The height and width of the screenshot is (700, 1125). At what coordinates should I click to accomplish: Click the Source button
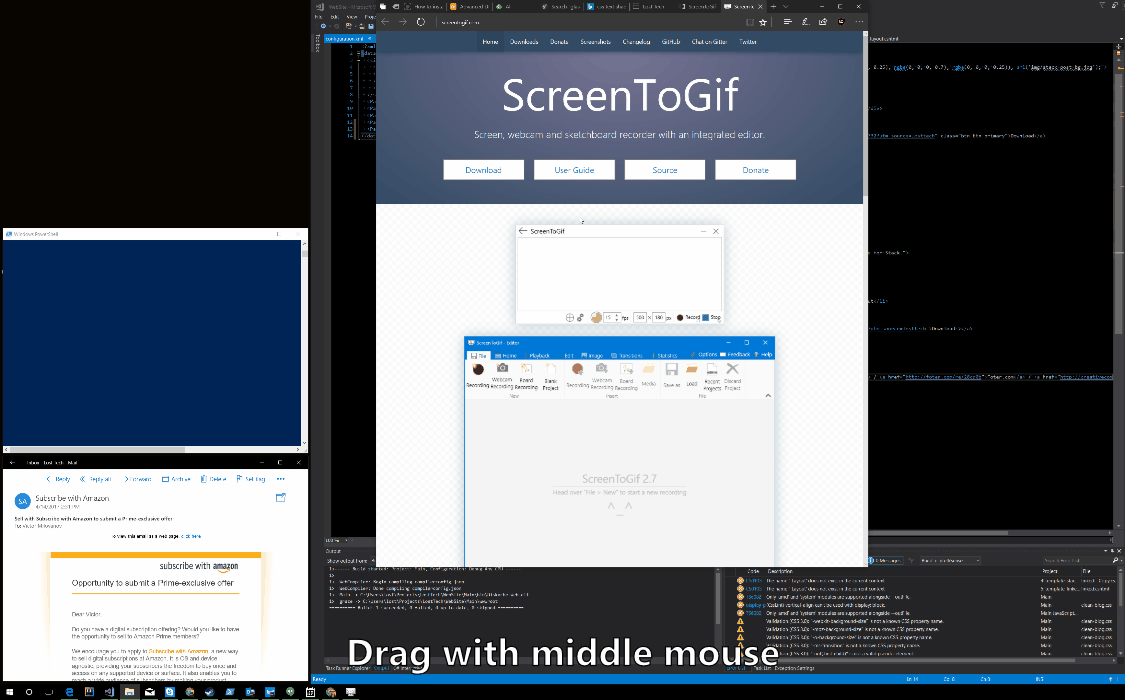[x=664, y=170]
